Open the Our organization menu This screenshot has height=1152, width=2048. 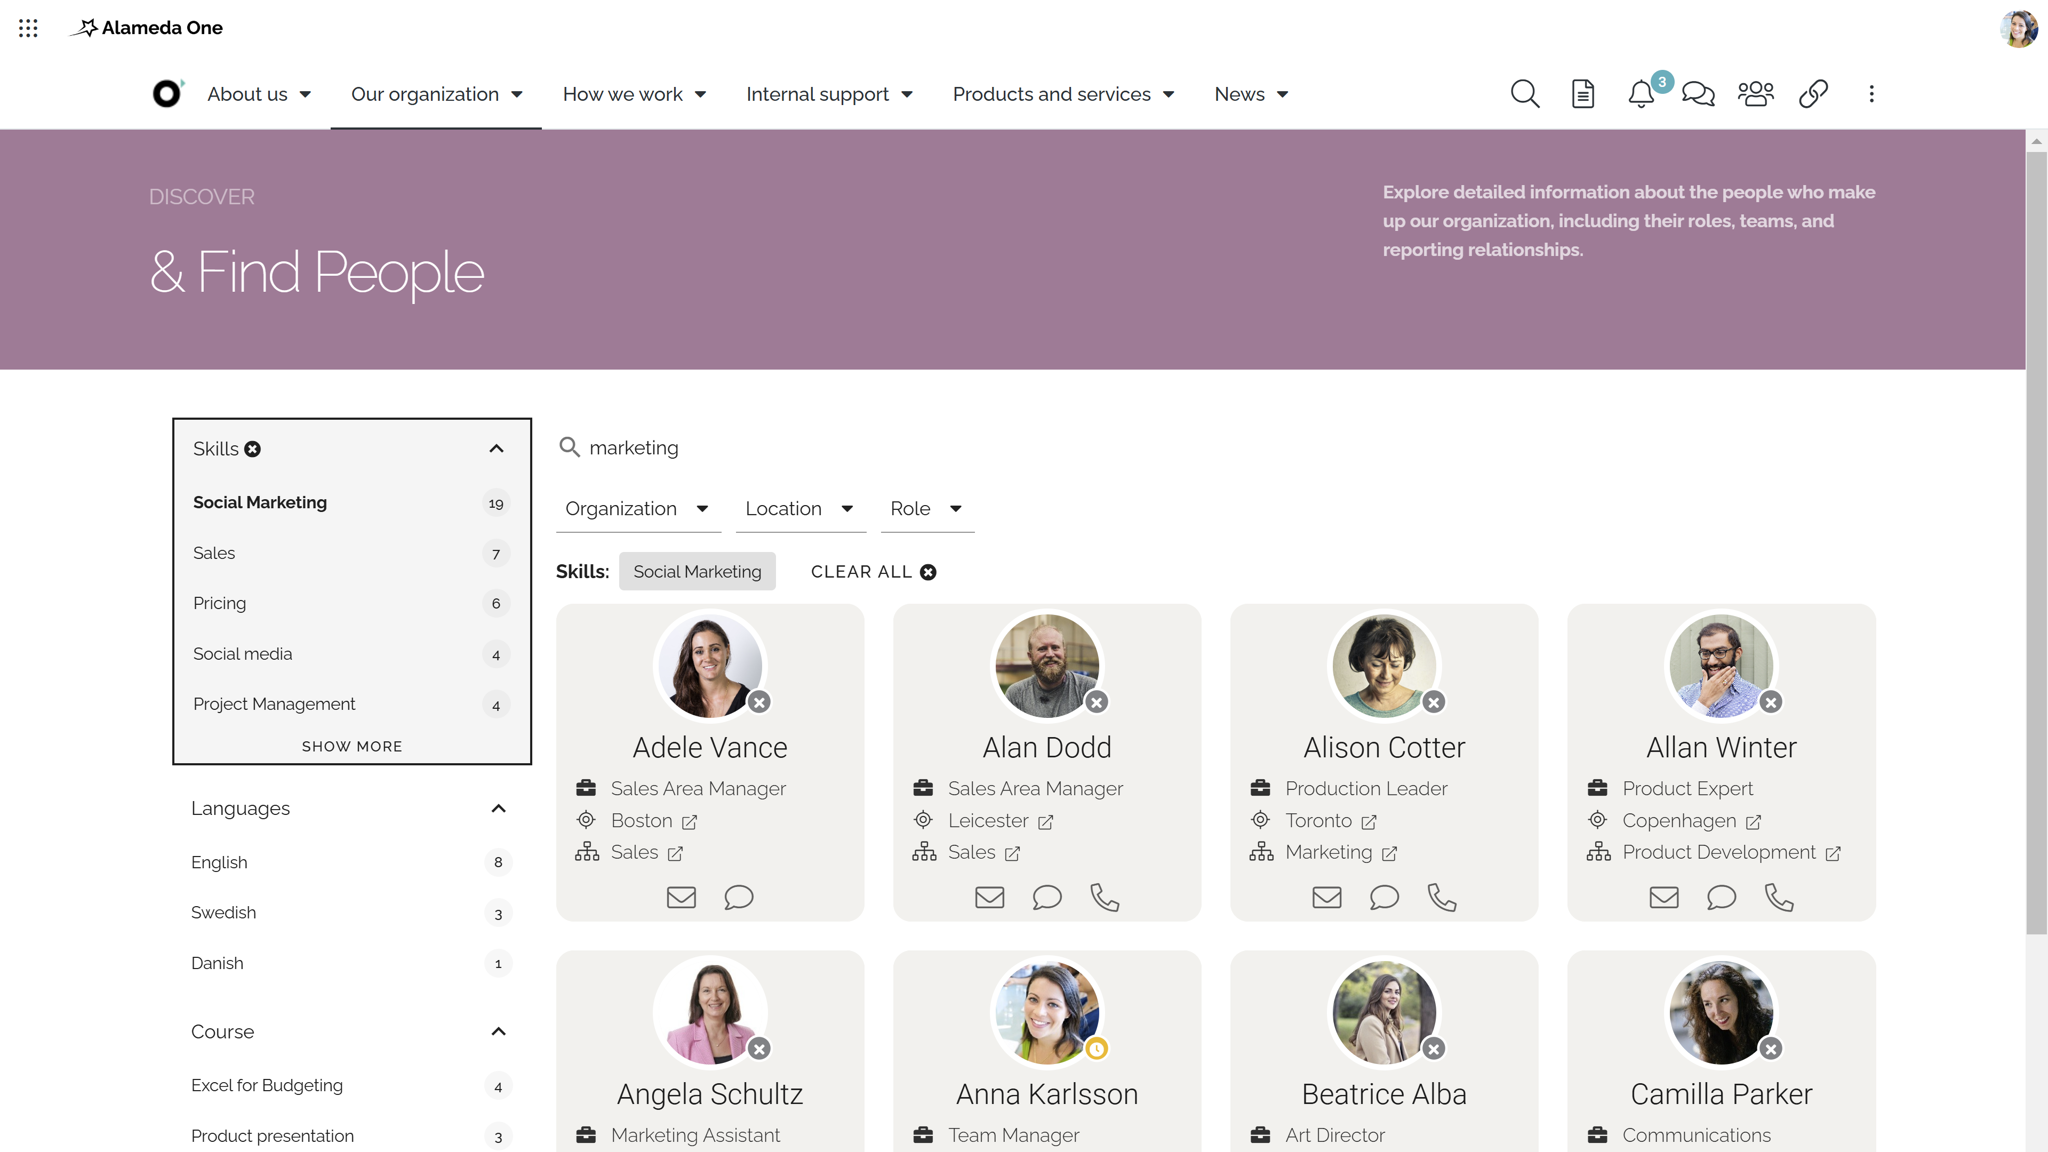pos(436,94)
